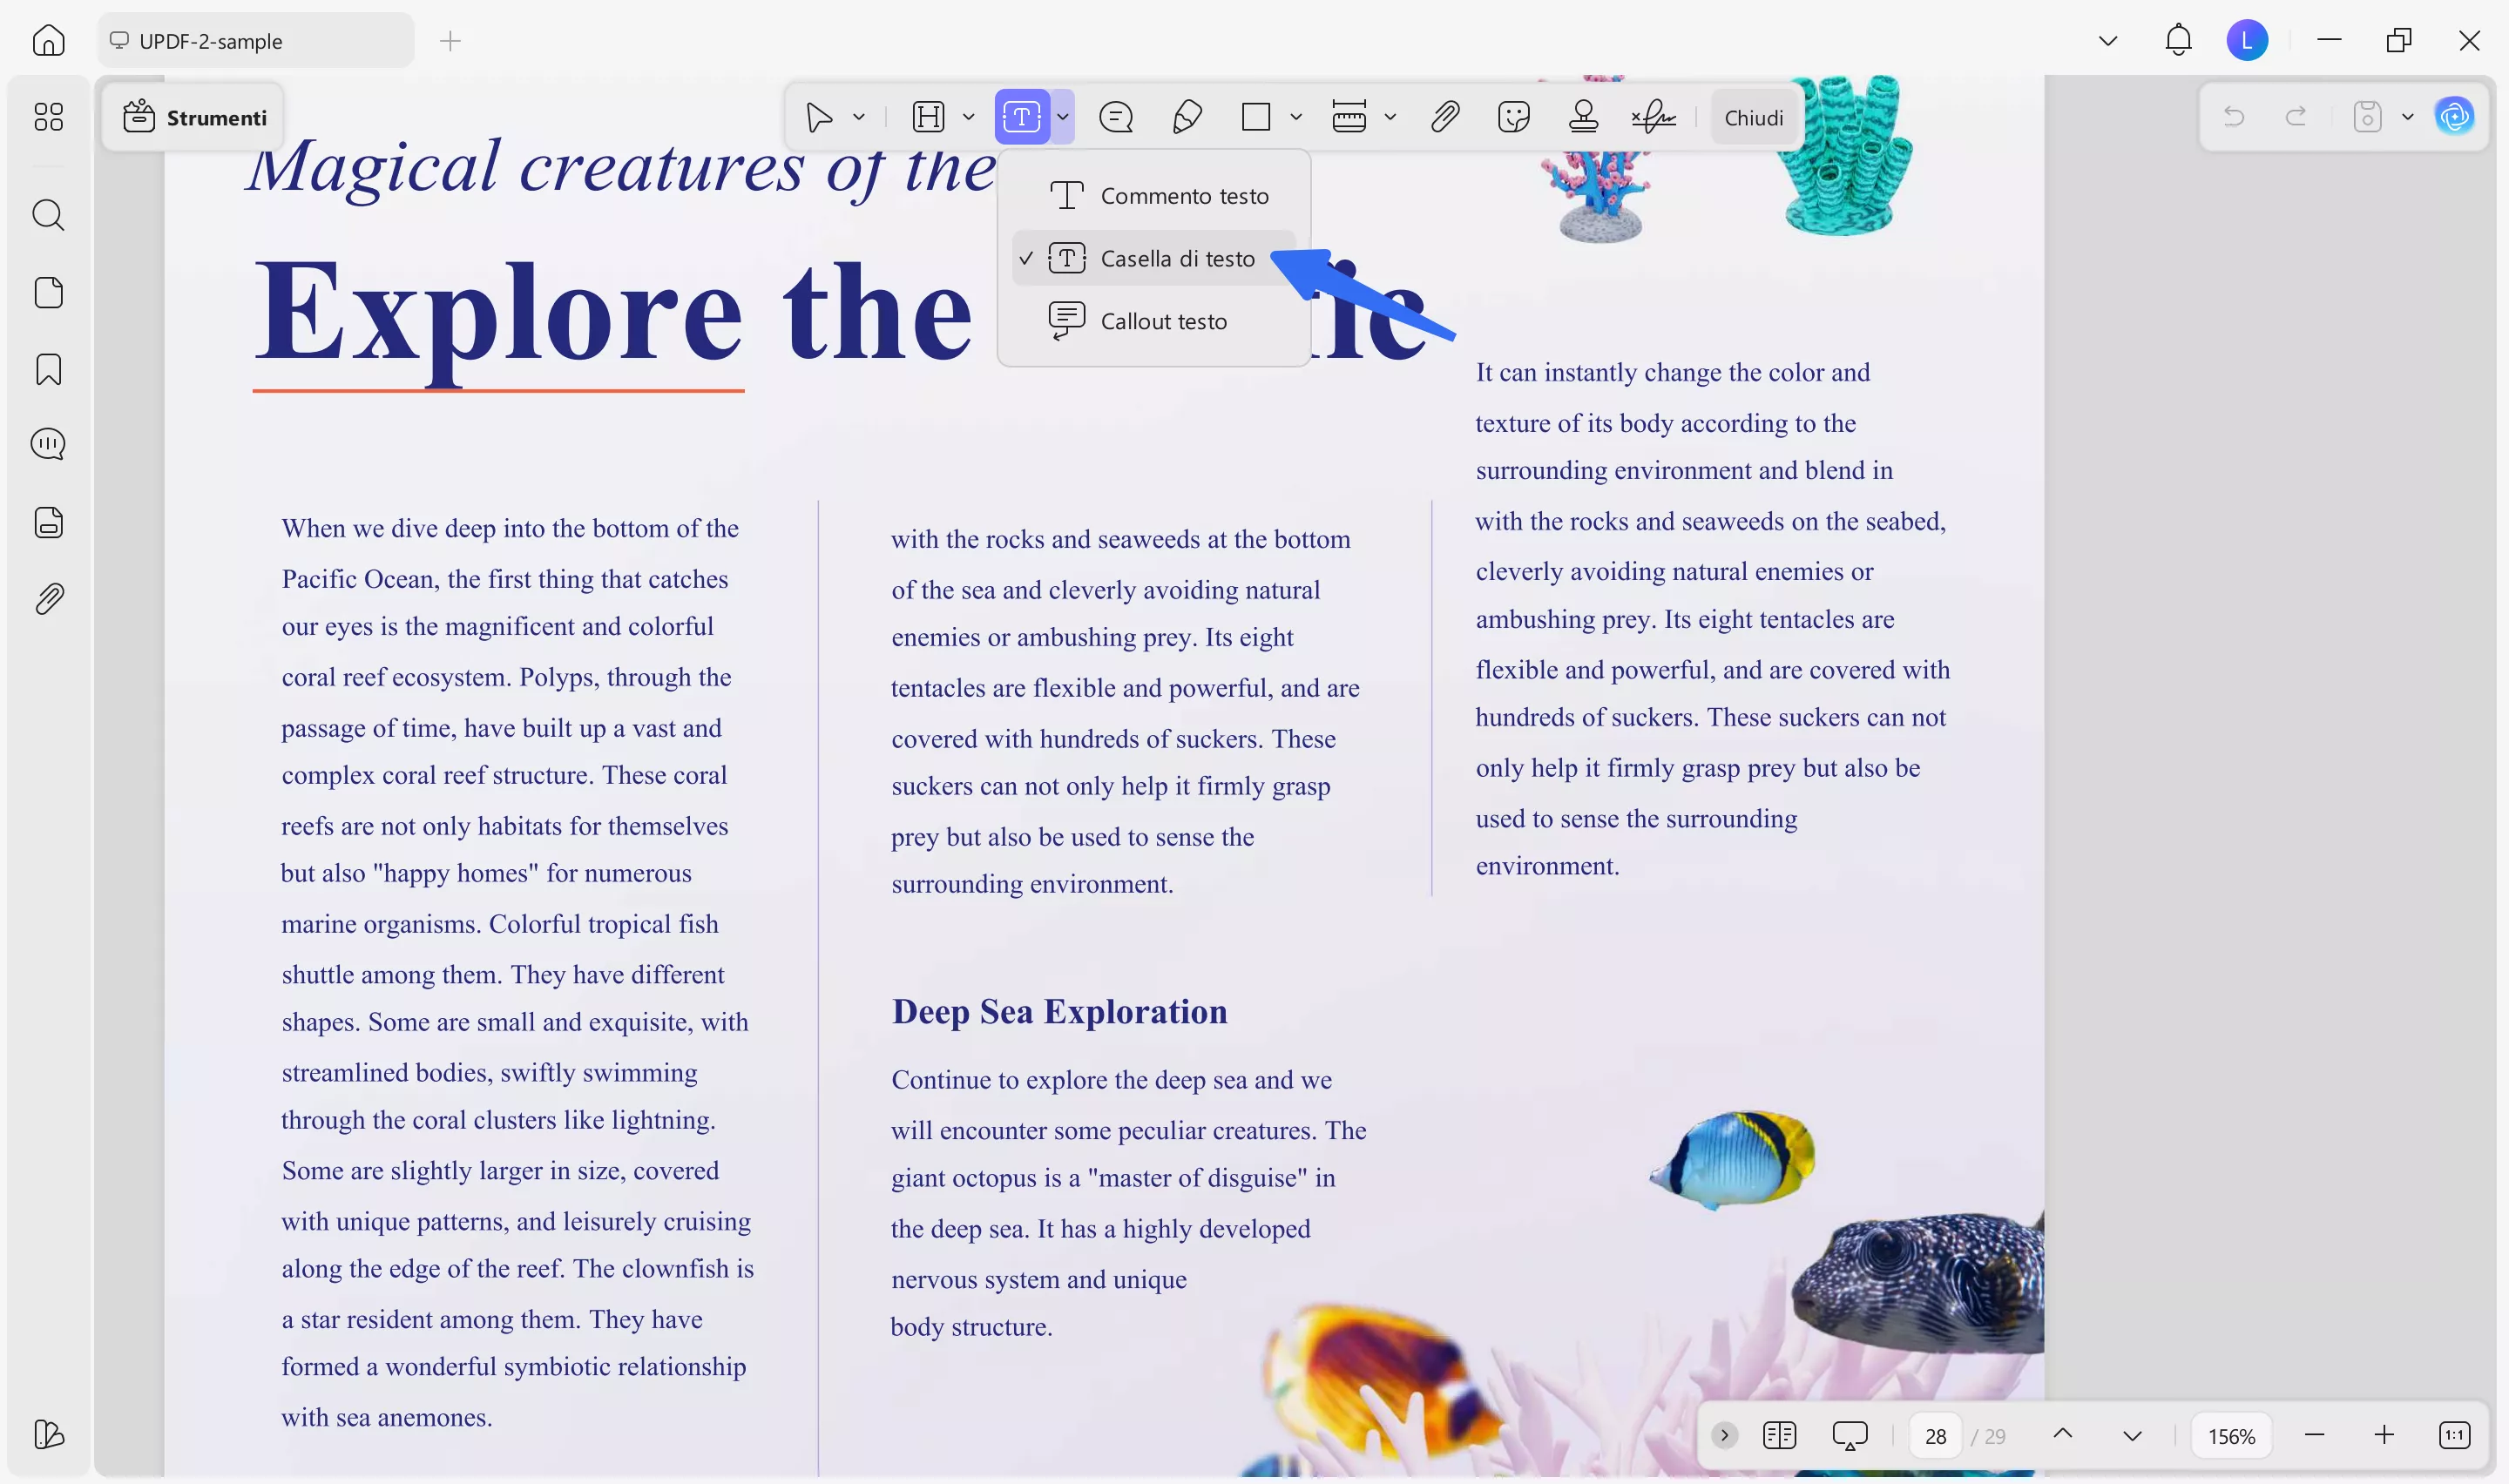Open the UPDF AI assistant icon

(x=2454, y=117)
